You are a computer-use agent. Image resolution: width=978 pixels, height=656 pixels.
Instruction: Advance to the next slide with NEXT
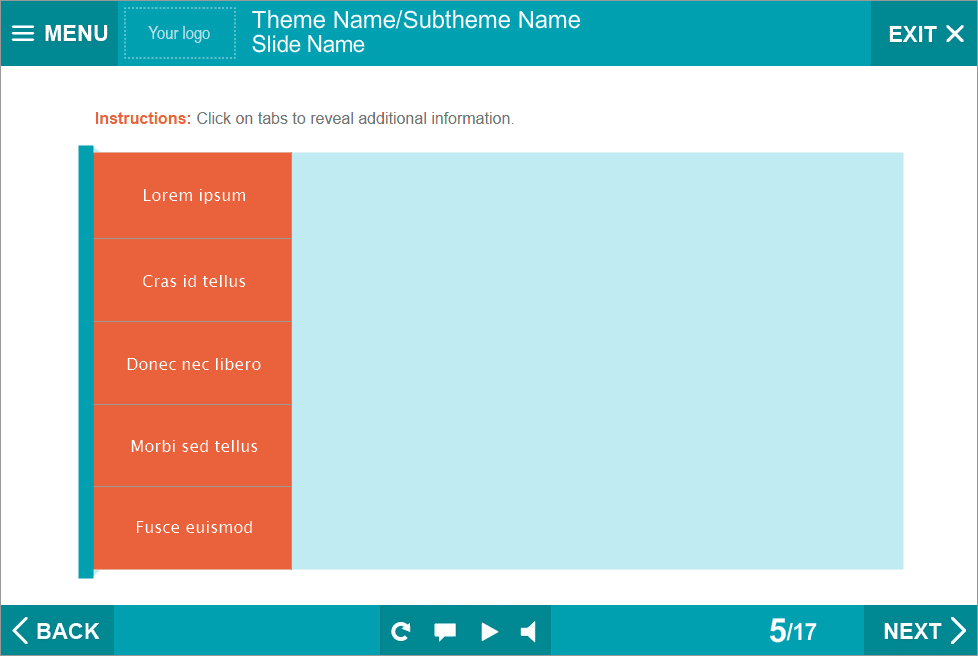coord(924,631)
